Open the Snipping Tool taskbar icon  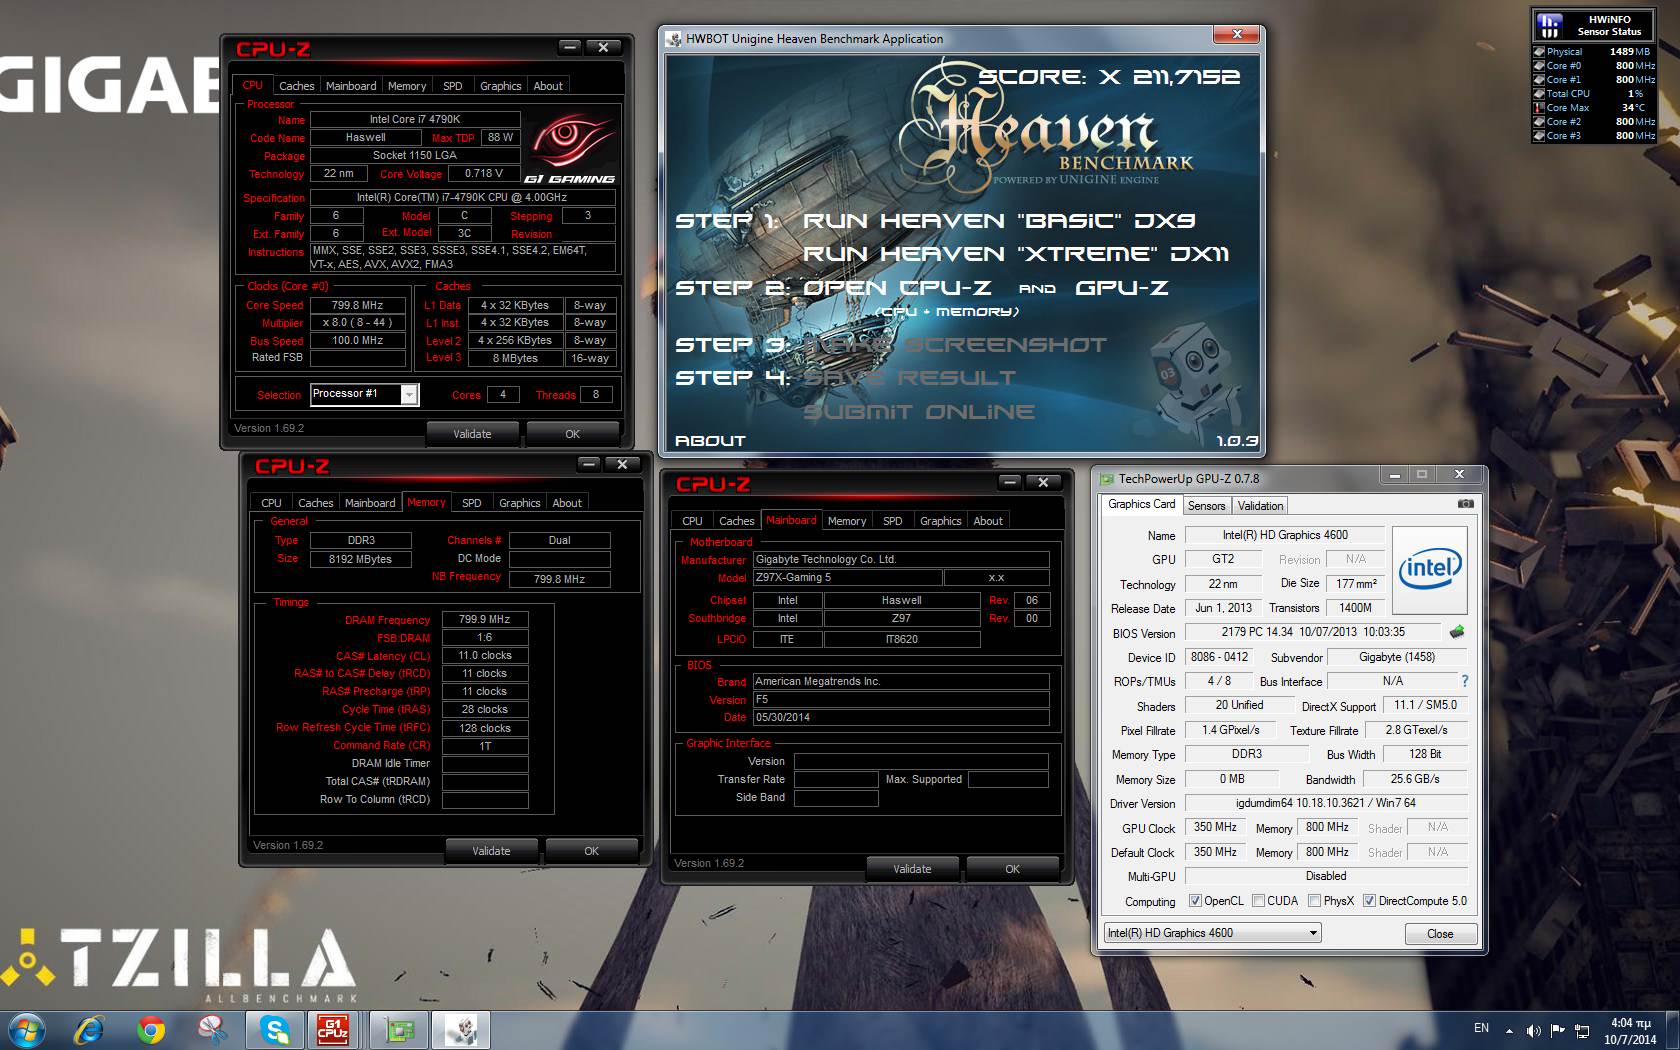(x=211, y=1029)
